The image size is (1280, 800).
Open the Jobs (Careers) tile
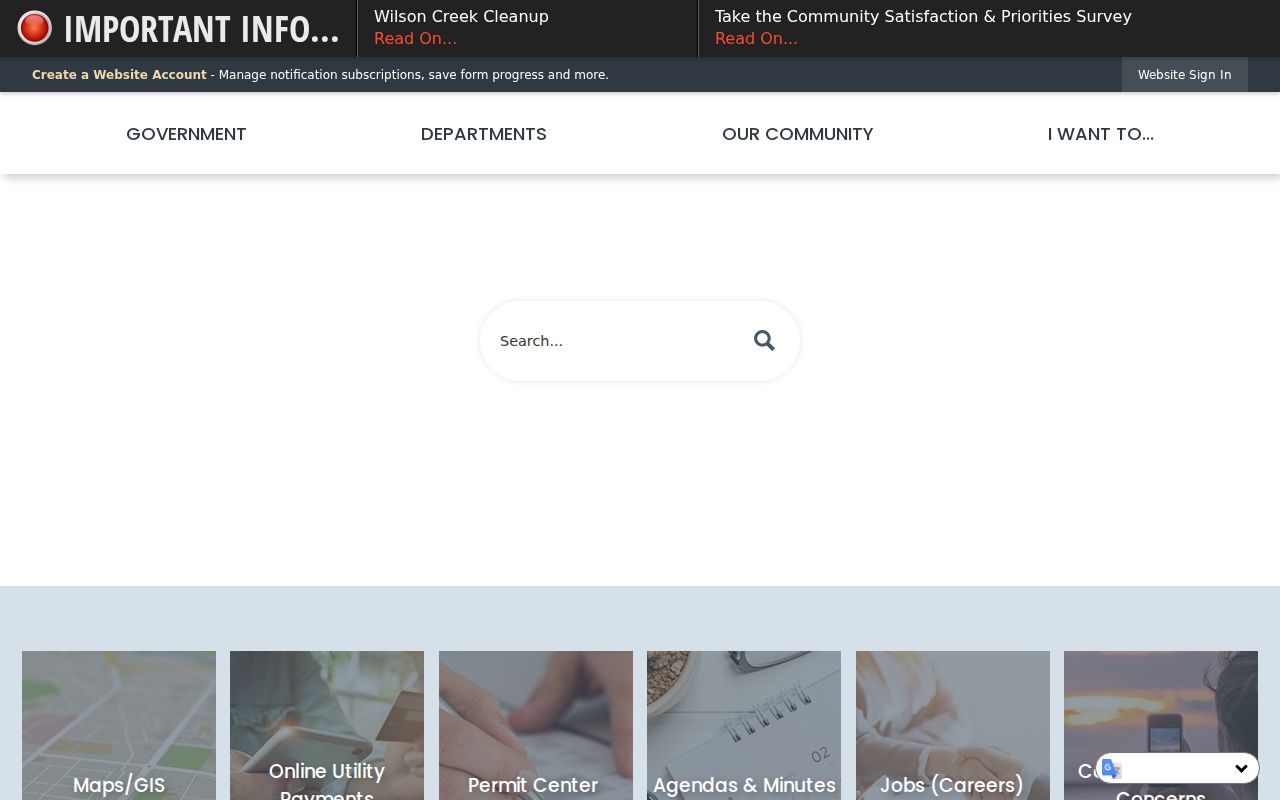953,726
